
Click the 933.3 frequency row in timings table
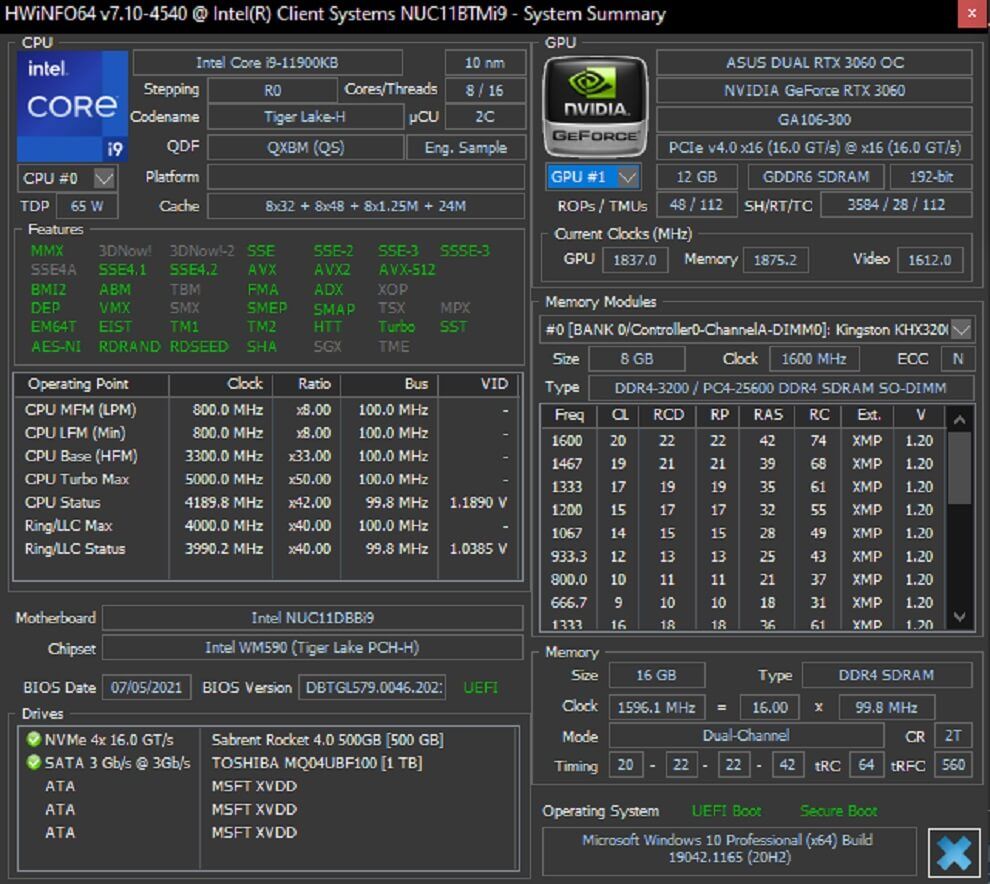pos(742,557)
